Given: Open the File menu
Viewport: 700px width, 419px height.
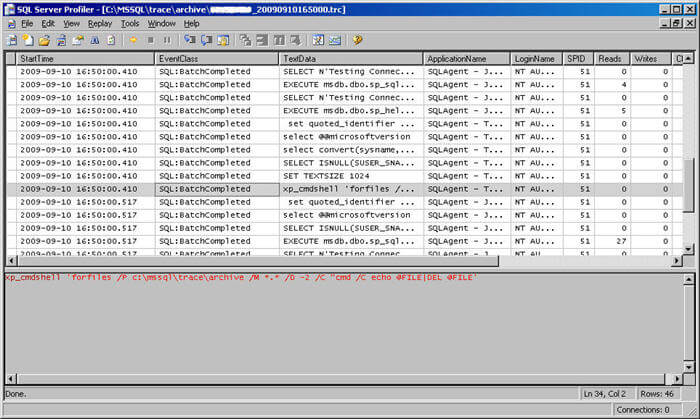Looking at the screenshot, I should coord(27,24).
